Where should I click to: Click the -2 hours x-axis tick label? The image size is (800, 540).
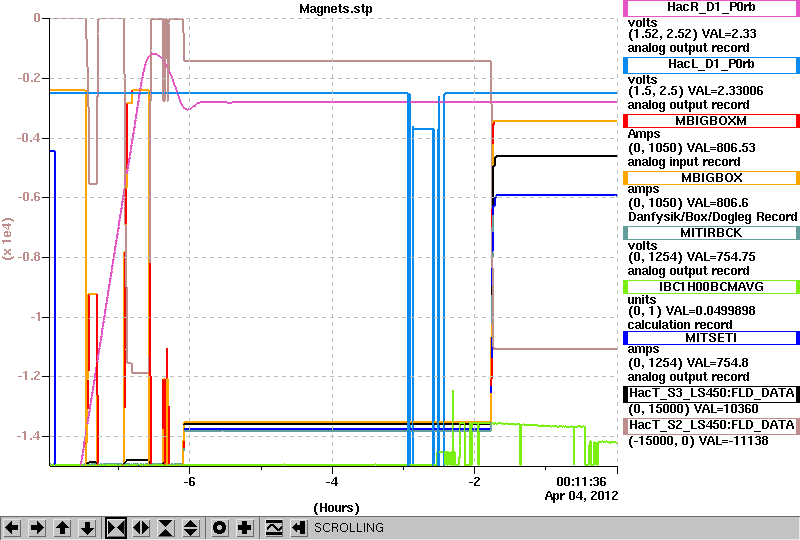[x=474, y=482]
